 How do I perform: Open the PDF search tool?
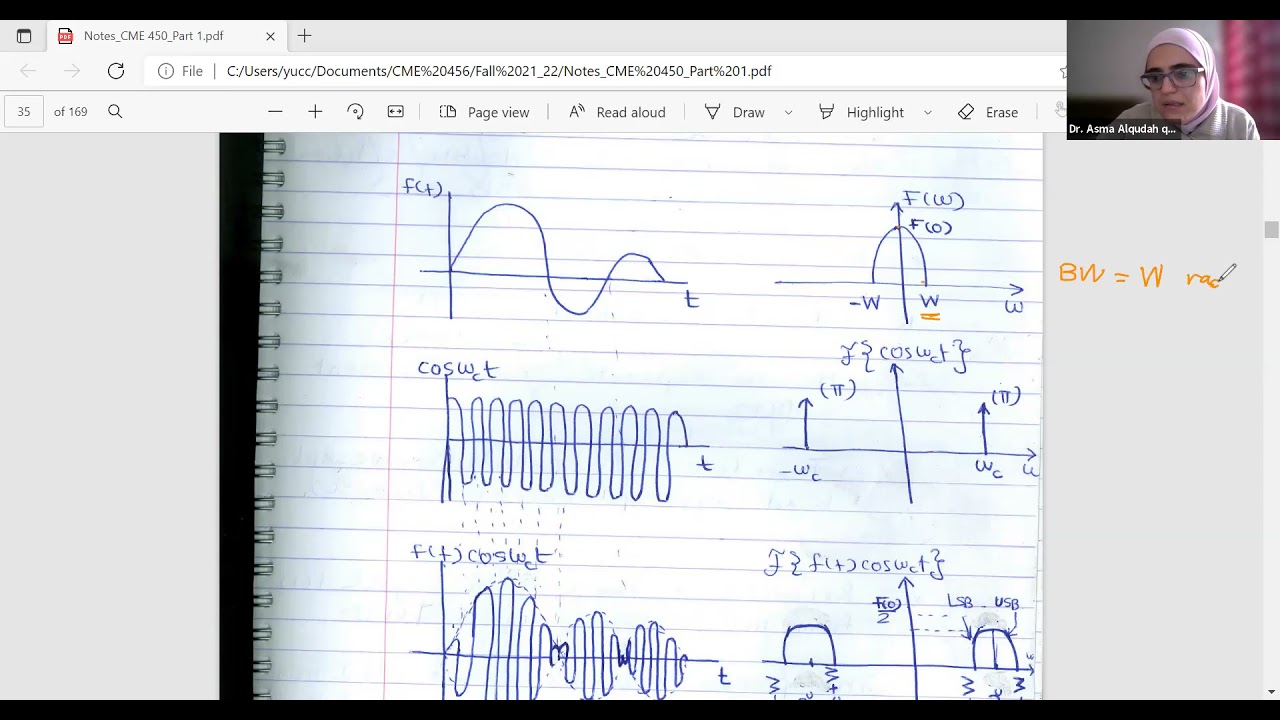click(115, 112)
